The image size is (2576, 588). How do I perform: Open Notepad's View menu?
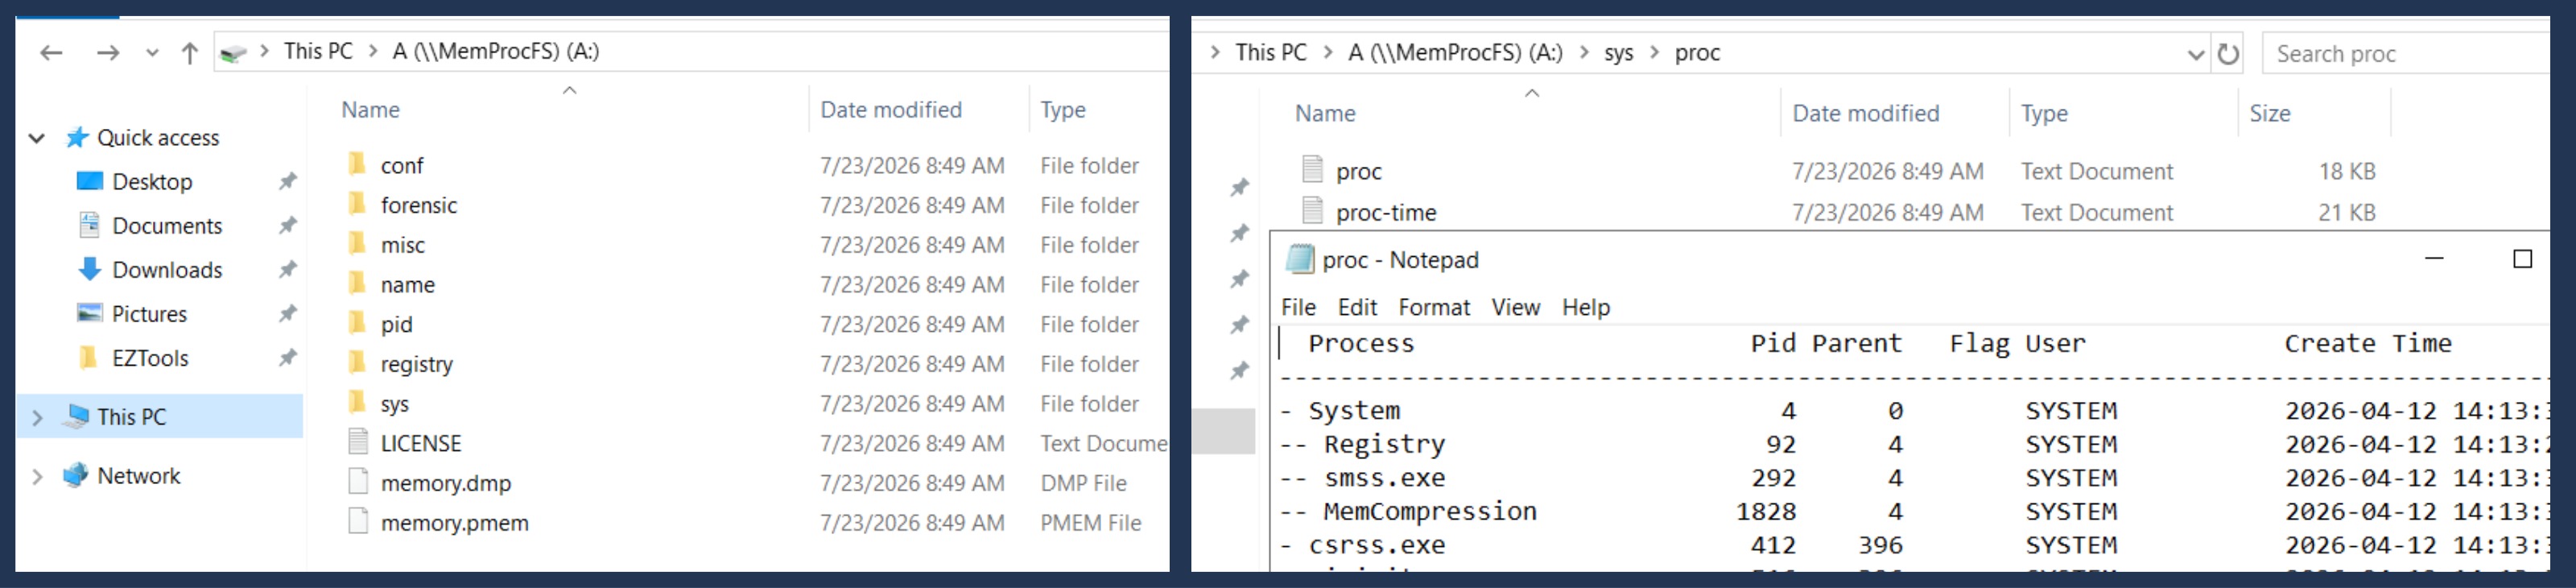pyautogui.click(x=1515, y=307)
